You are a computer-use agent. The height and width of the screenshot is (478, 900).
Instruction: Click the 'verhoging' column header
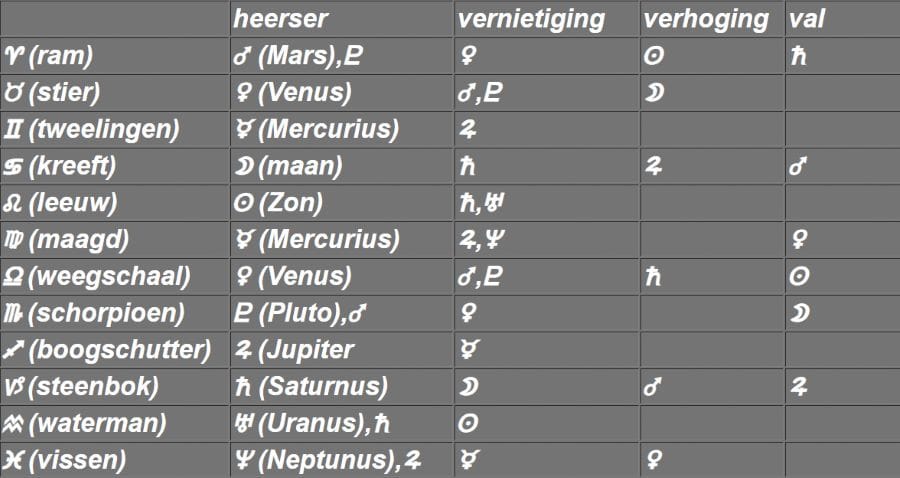point(706,19)
